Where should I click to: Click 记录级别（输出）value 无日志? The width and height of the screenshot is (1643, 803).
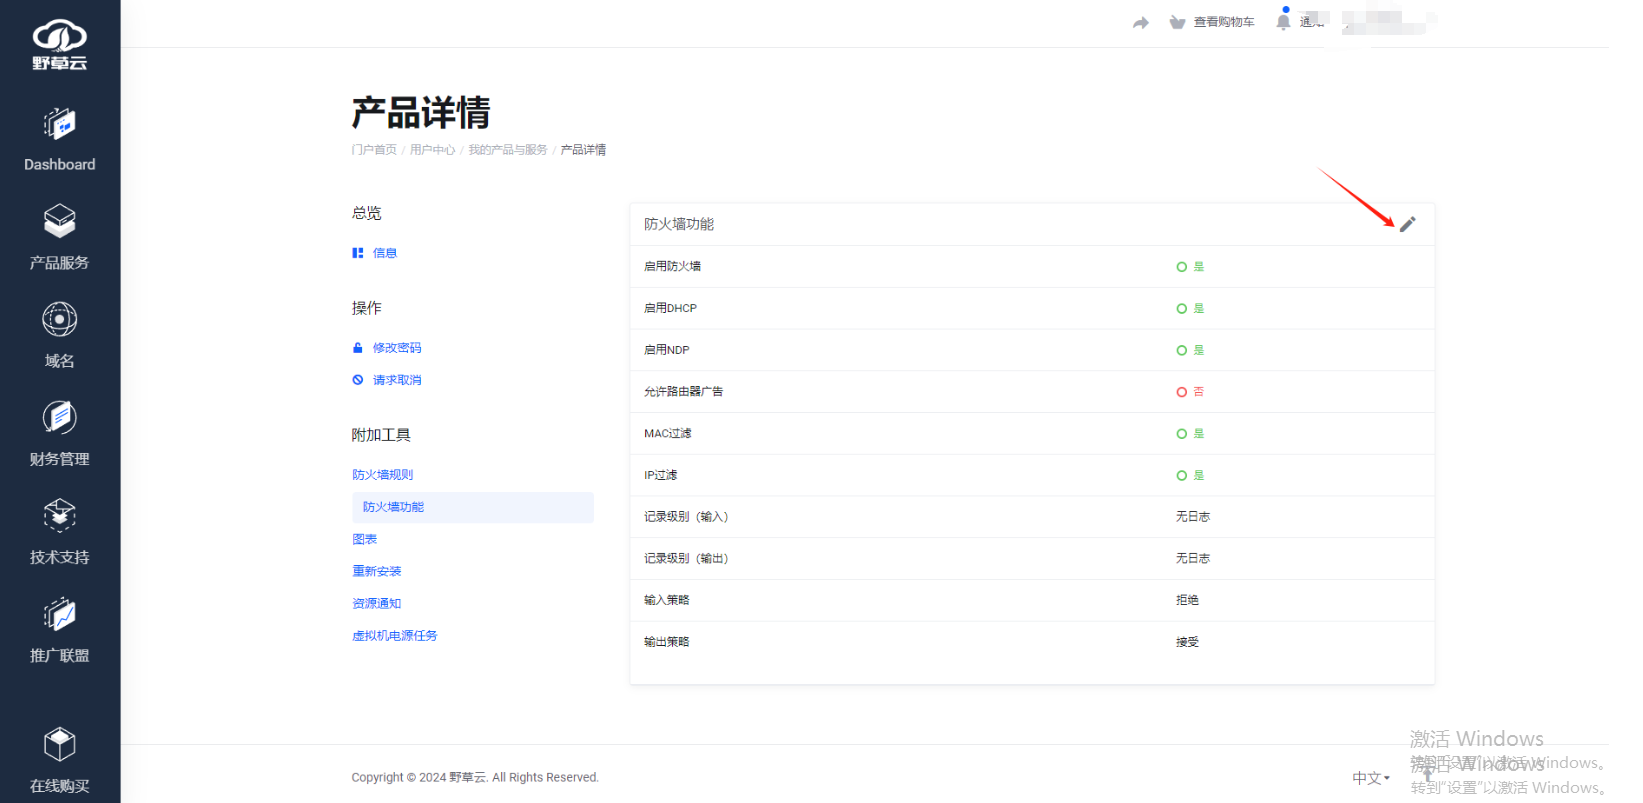pos(1193,559)
